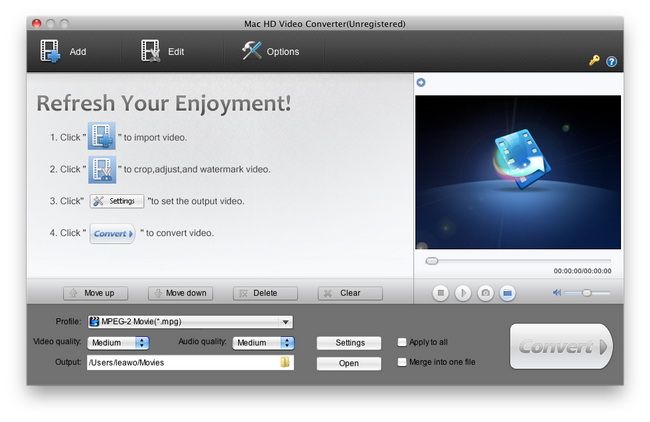
Task: Click the registration key icon
Action: tap(594, 61)
